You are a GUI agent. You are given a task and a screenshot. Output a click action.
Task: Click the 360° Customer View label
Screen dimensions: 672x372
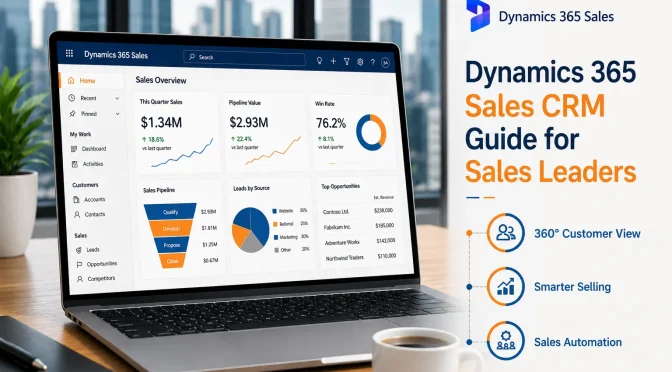(x=587, y=234)
